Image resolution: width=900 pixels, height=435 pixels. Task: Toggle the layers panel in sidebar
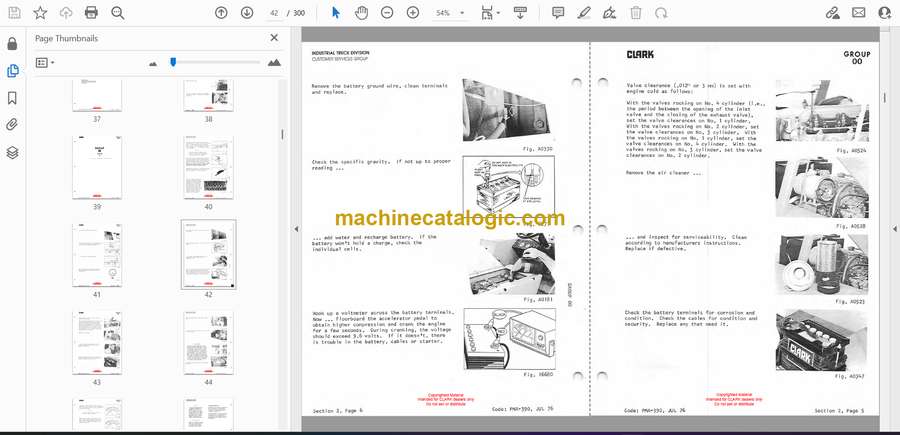(x=12, y=152)
